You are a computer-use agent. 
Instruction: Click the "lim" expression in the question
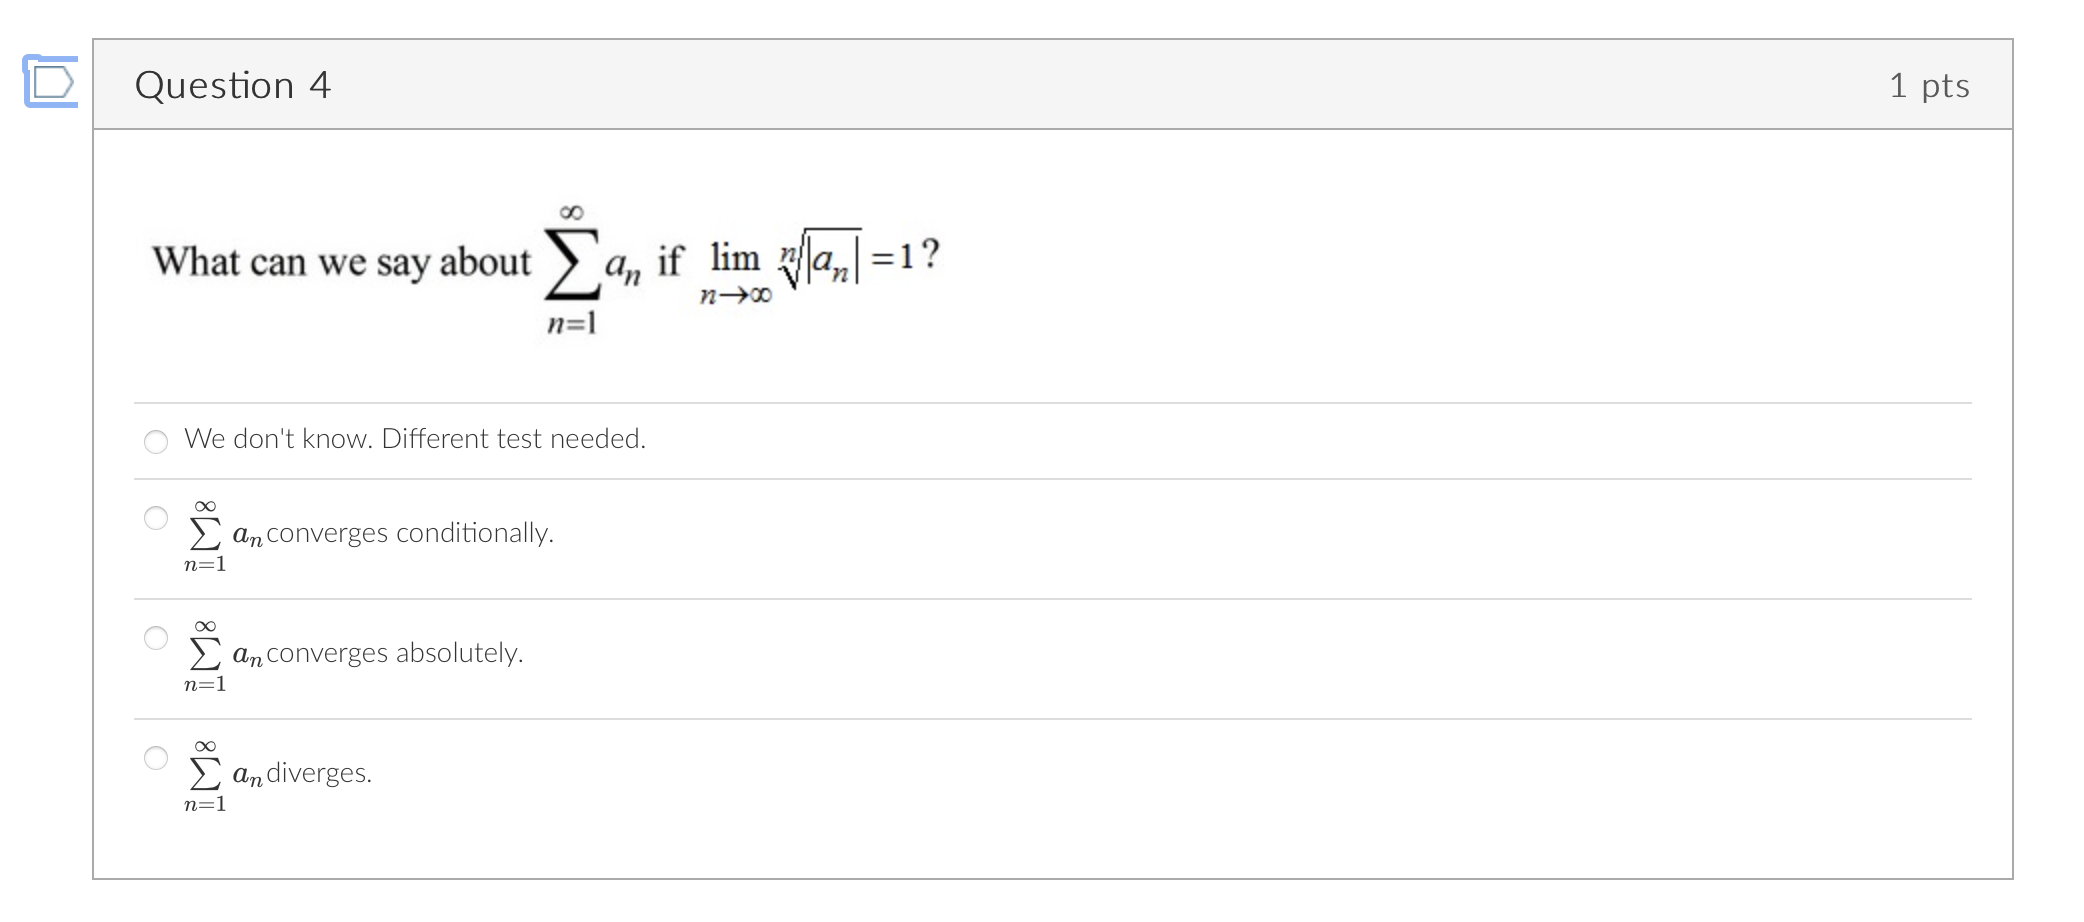[735, 258]
